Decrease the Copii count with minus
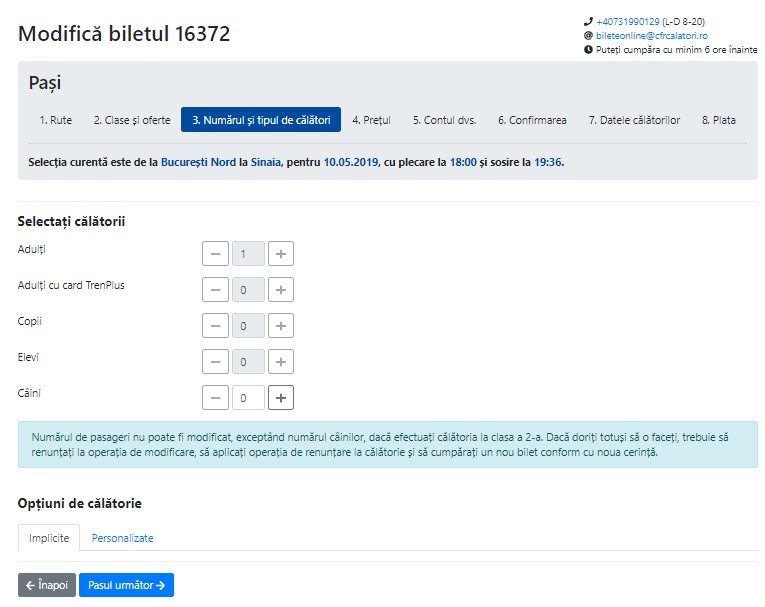765x607 pixels. 215,326
